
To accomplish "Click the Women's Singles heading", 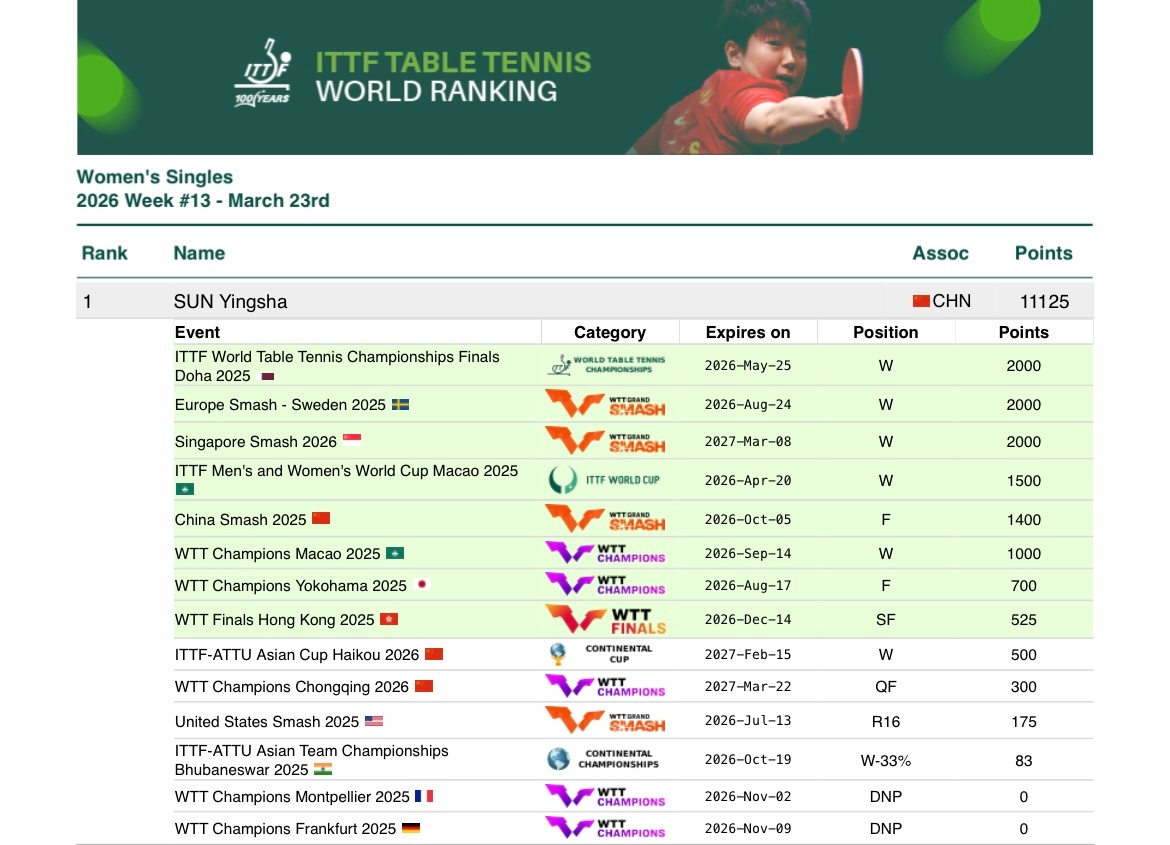I will tap(154, 177).
